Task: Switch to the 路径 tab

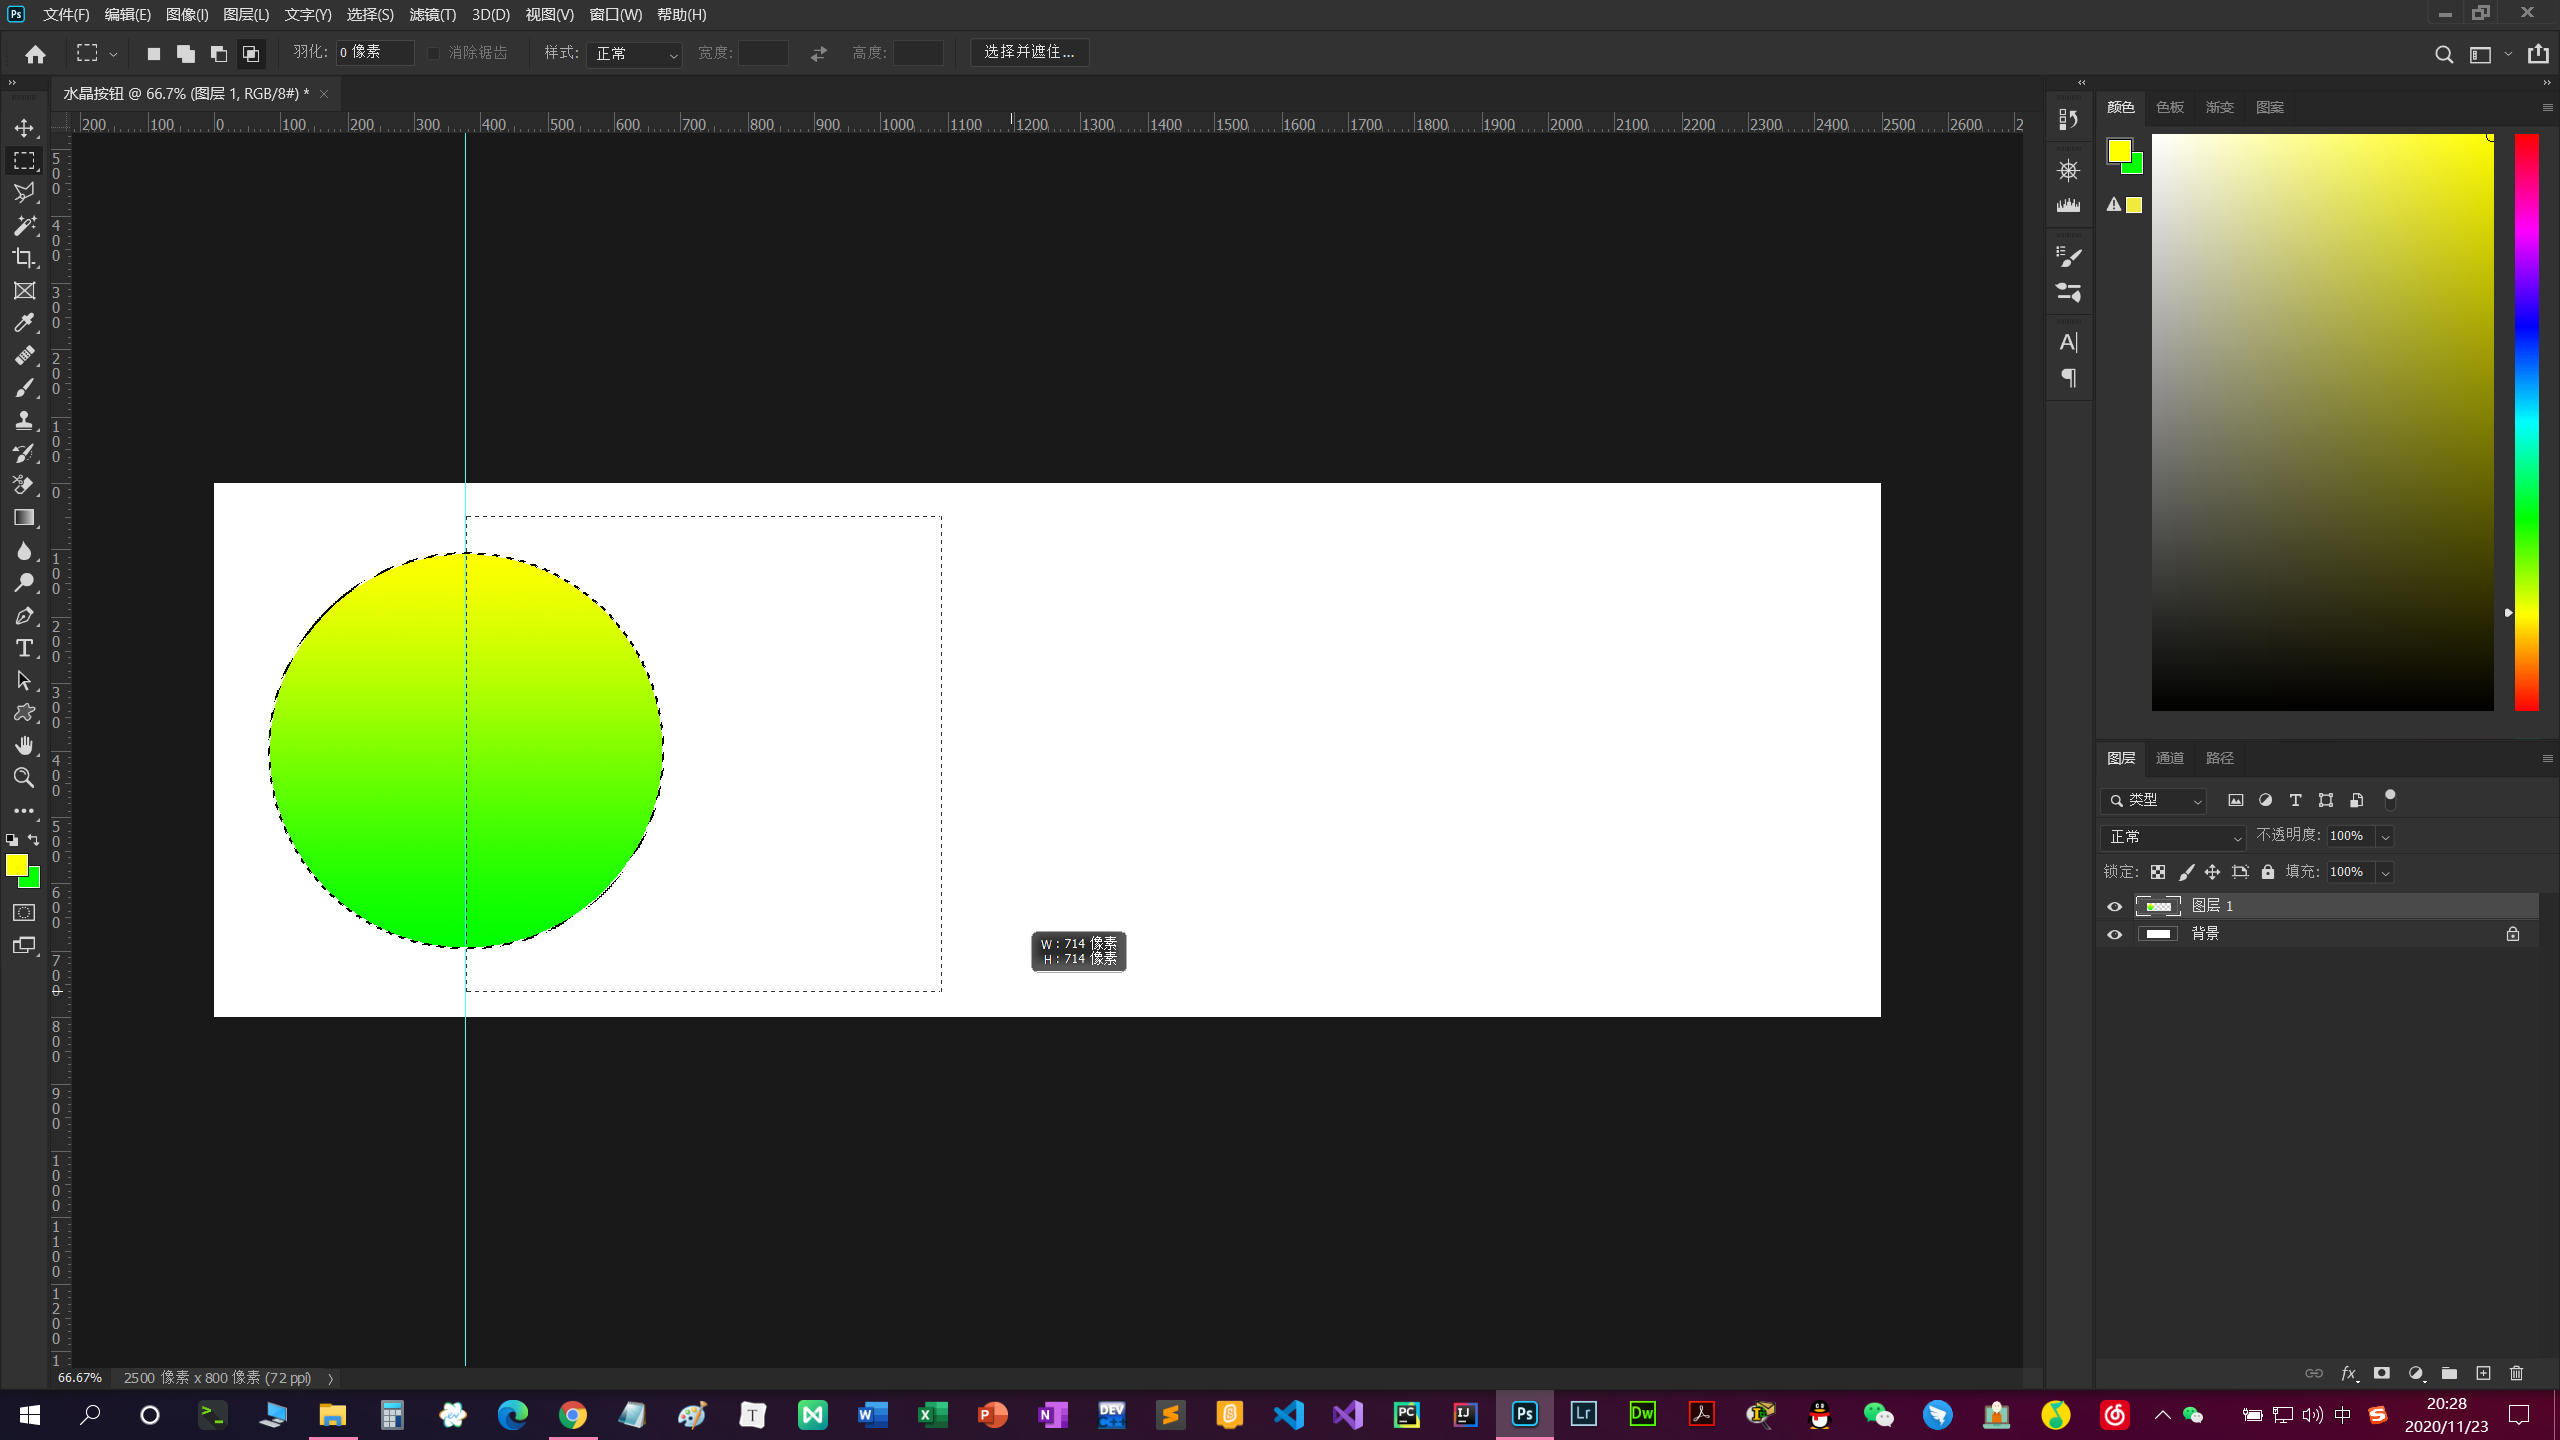Action: (x=2219, y=759)
